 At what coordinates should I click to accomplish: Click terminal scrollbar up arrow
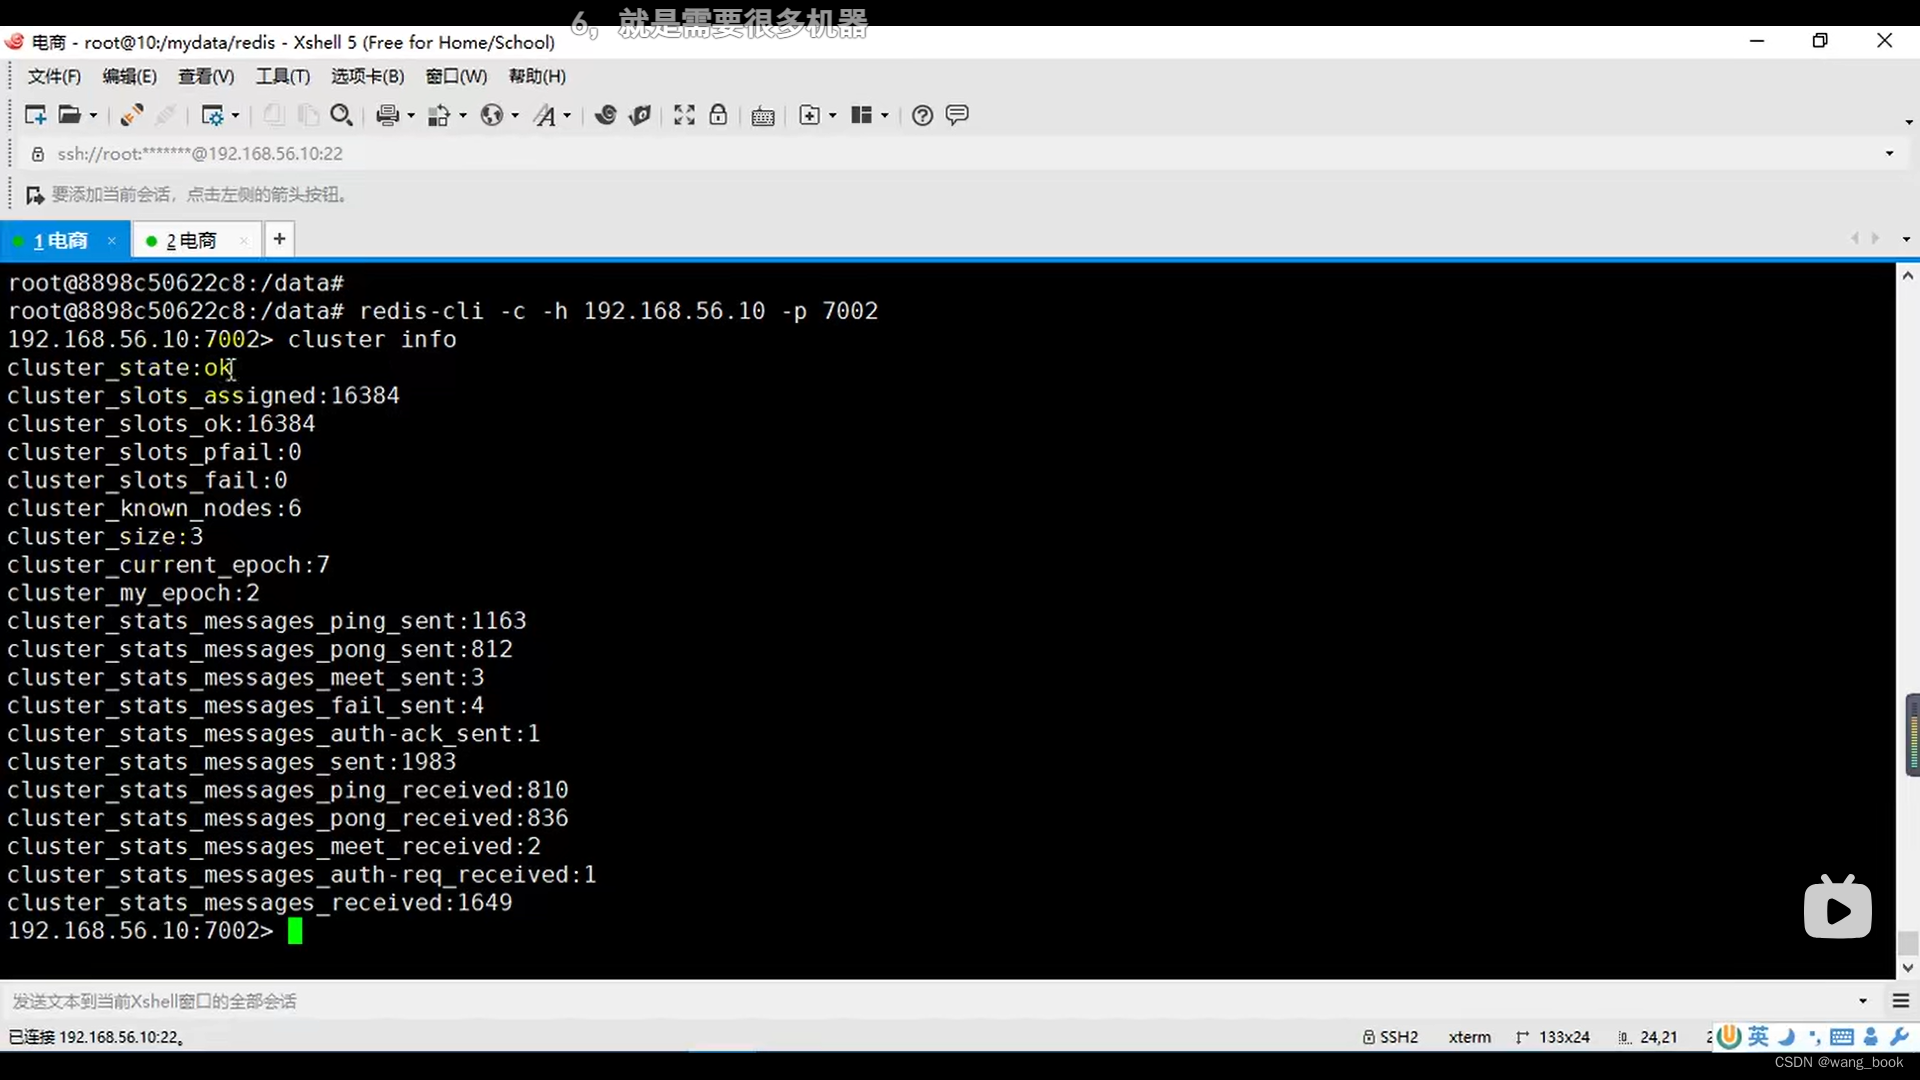coord(1908,275)
